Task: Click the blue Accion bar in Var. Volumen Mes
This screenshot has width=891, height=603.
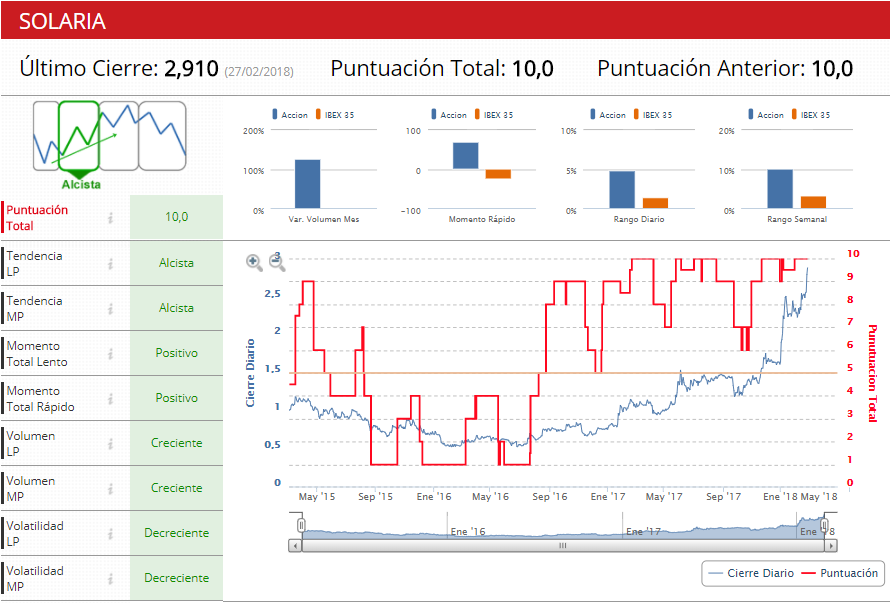Action: (307, 184)
